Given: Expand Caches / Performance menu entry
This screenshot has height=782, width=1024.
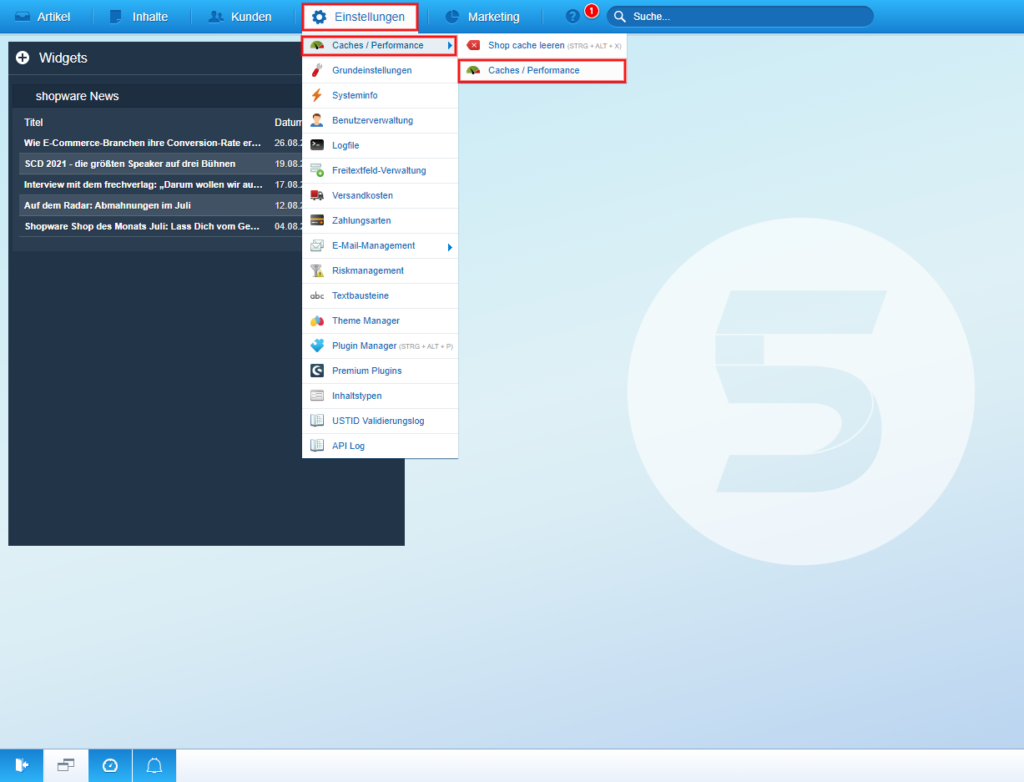Looking at the screenshot, I should 378,46.
